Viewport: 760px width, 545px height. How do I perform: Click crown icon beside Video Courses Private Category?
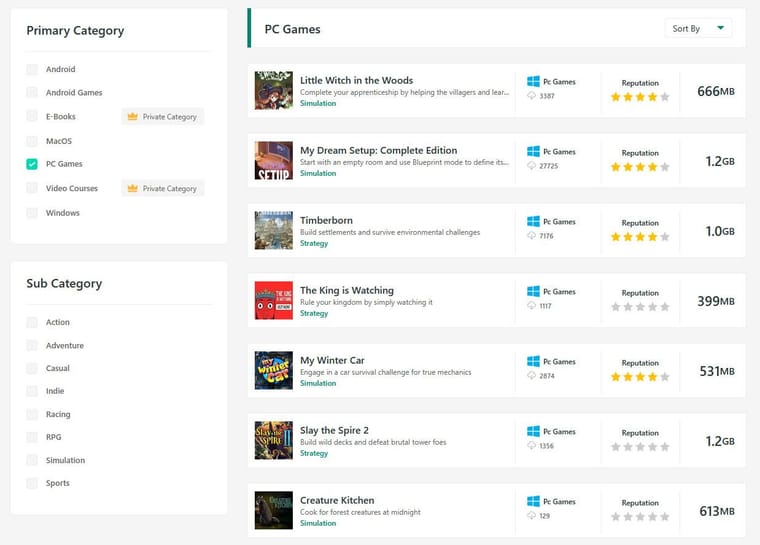click(133, 188)
